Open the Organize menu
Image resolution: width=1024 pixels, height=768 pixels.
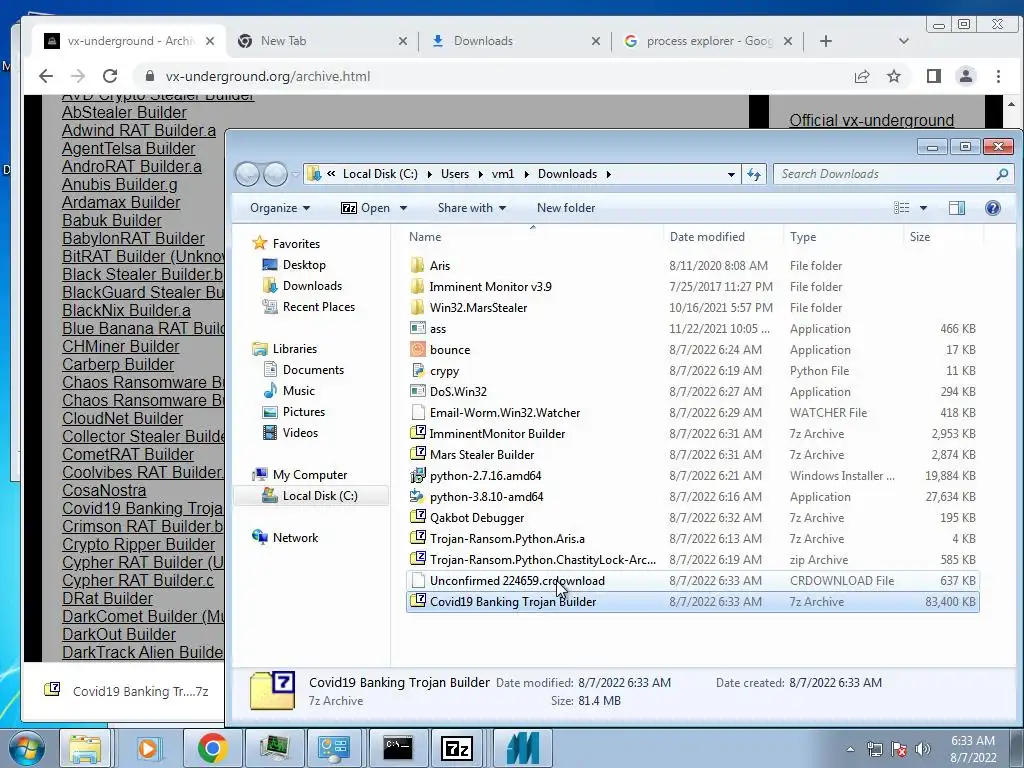click(x=280, y=208)
